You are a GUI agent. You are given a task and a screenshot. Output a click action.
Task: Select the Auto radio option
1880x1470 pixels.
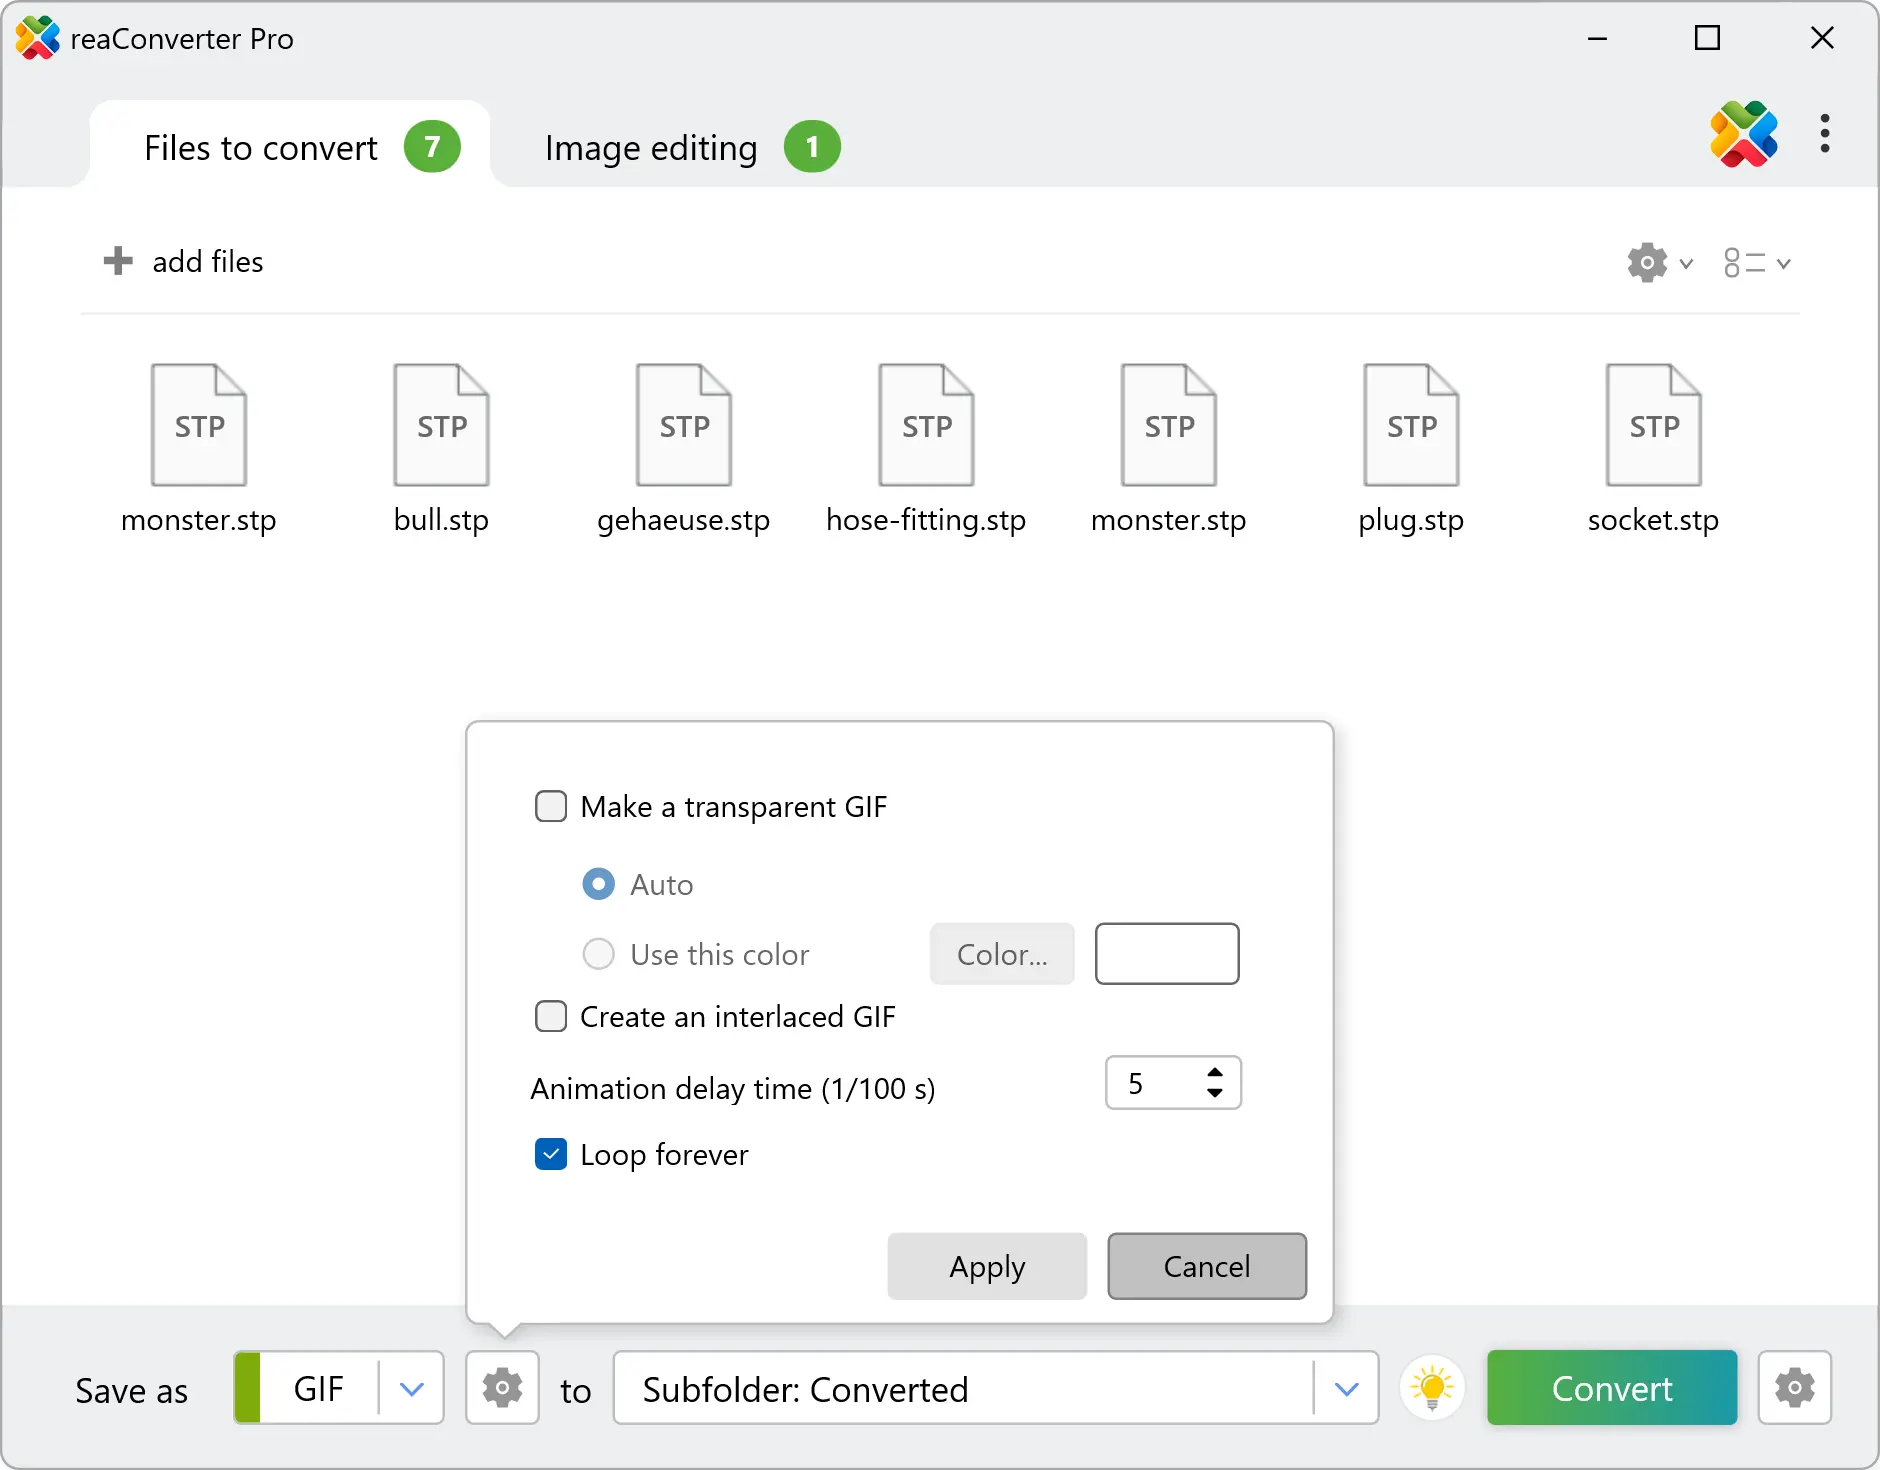[x=599, y=884]
